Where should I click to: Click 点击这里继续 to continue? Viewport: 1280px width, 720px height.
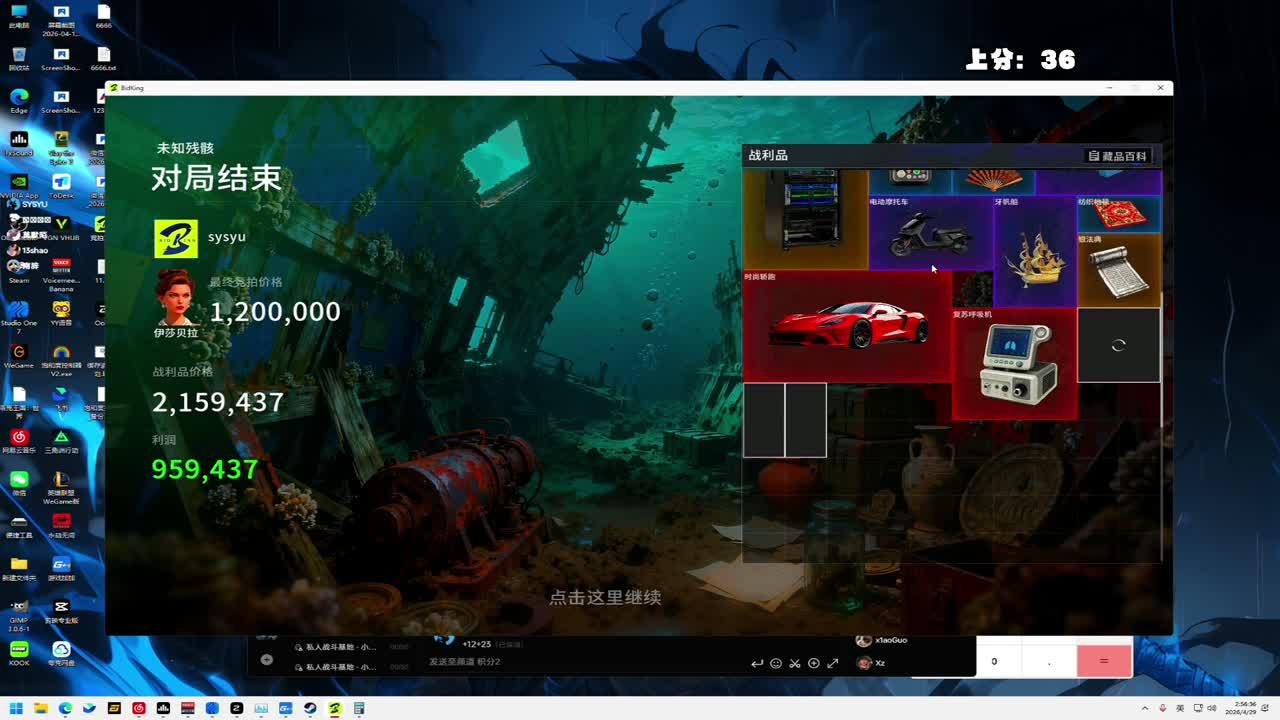click(605, 597)
